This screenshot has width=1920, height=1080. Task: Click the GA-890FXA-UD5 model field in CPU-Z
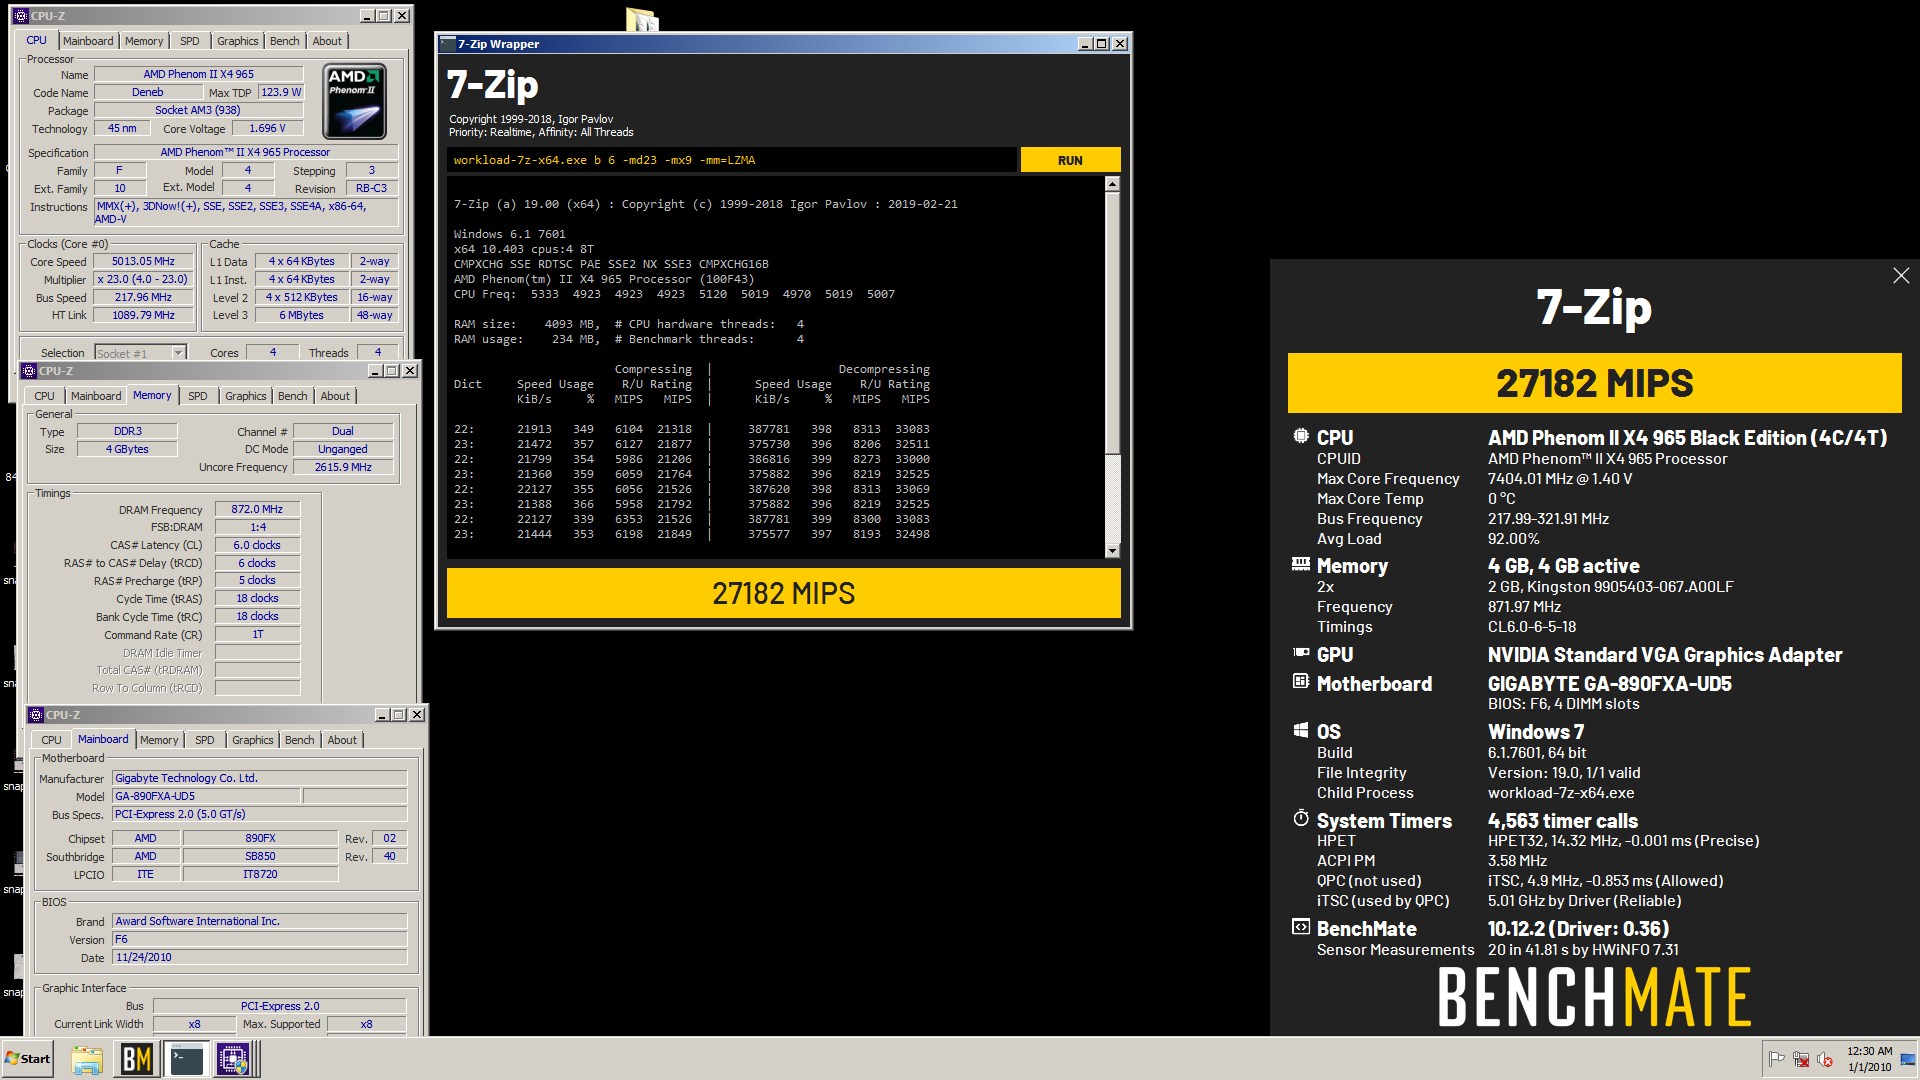pyautogui.click(x=206, y=796)
